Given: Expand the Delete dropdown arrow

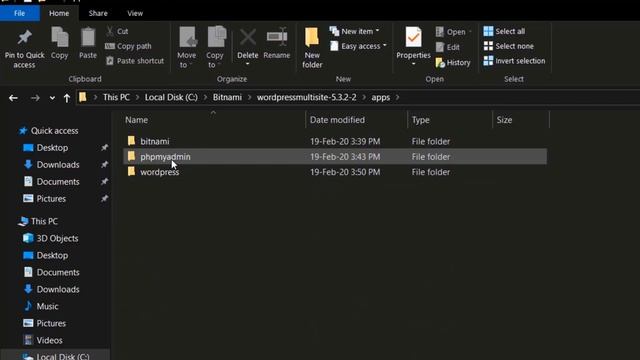Looking at the screenshot, I should [x=247, y=64].
